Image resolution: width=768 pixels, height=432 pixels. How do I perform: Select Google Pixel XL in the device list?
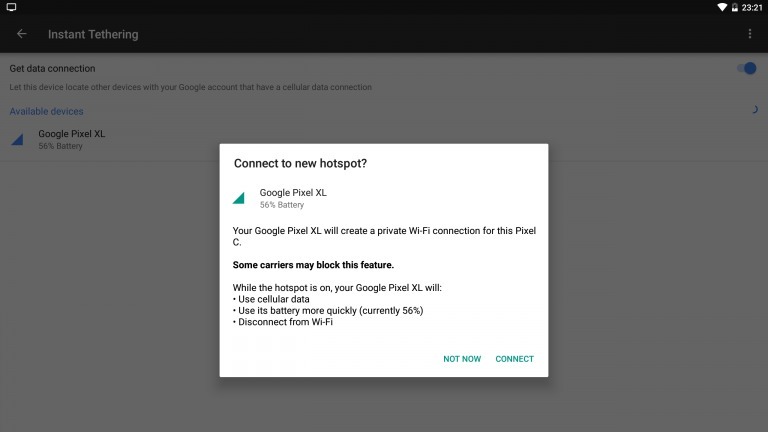pos(71,133)
